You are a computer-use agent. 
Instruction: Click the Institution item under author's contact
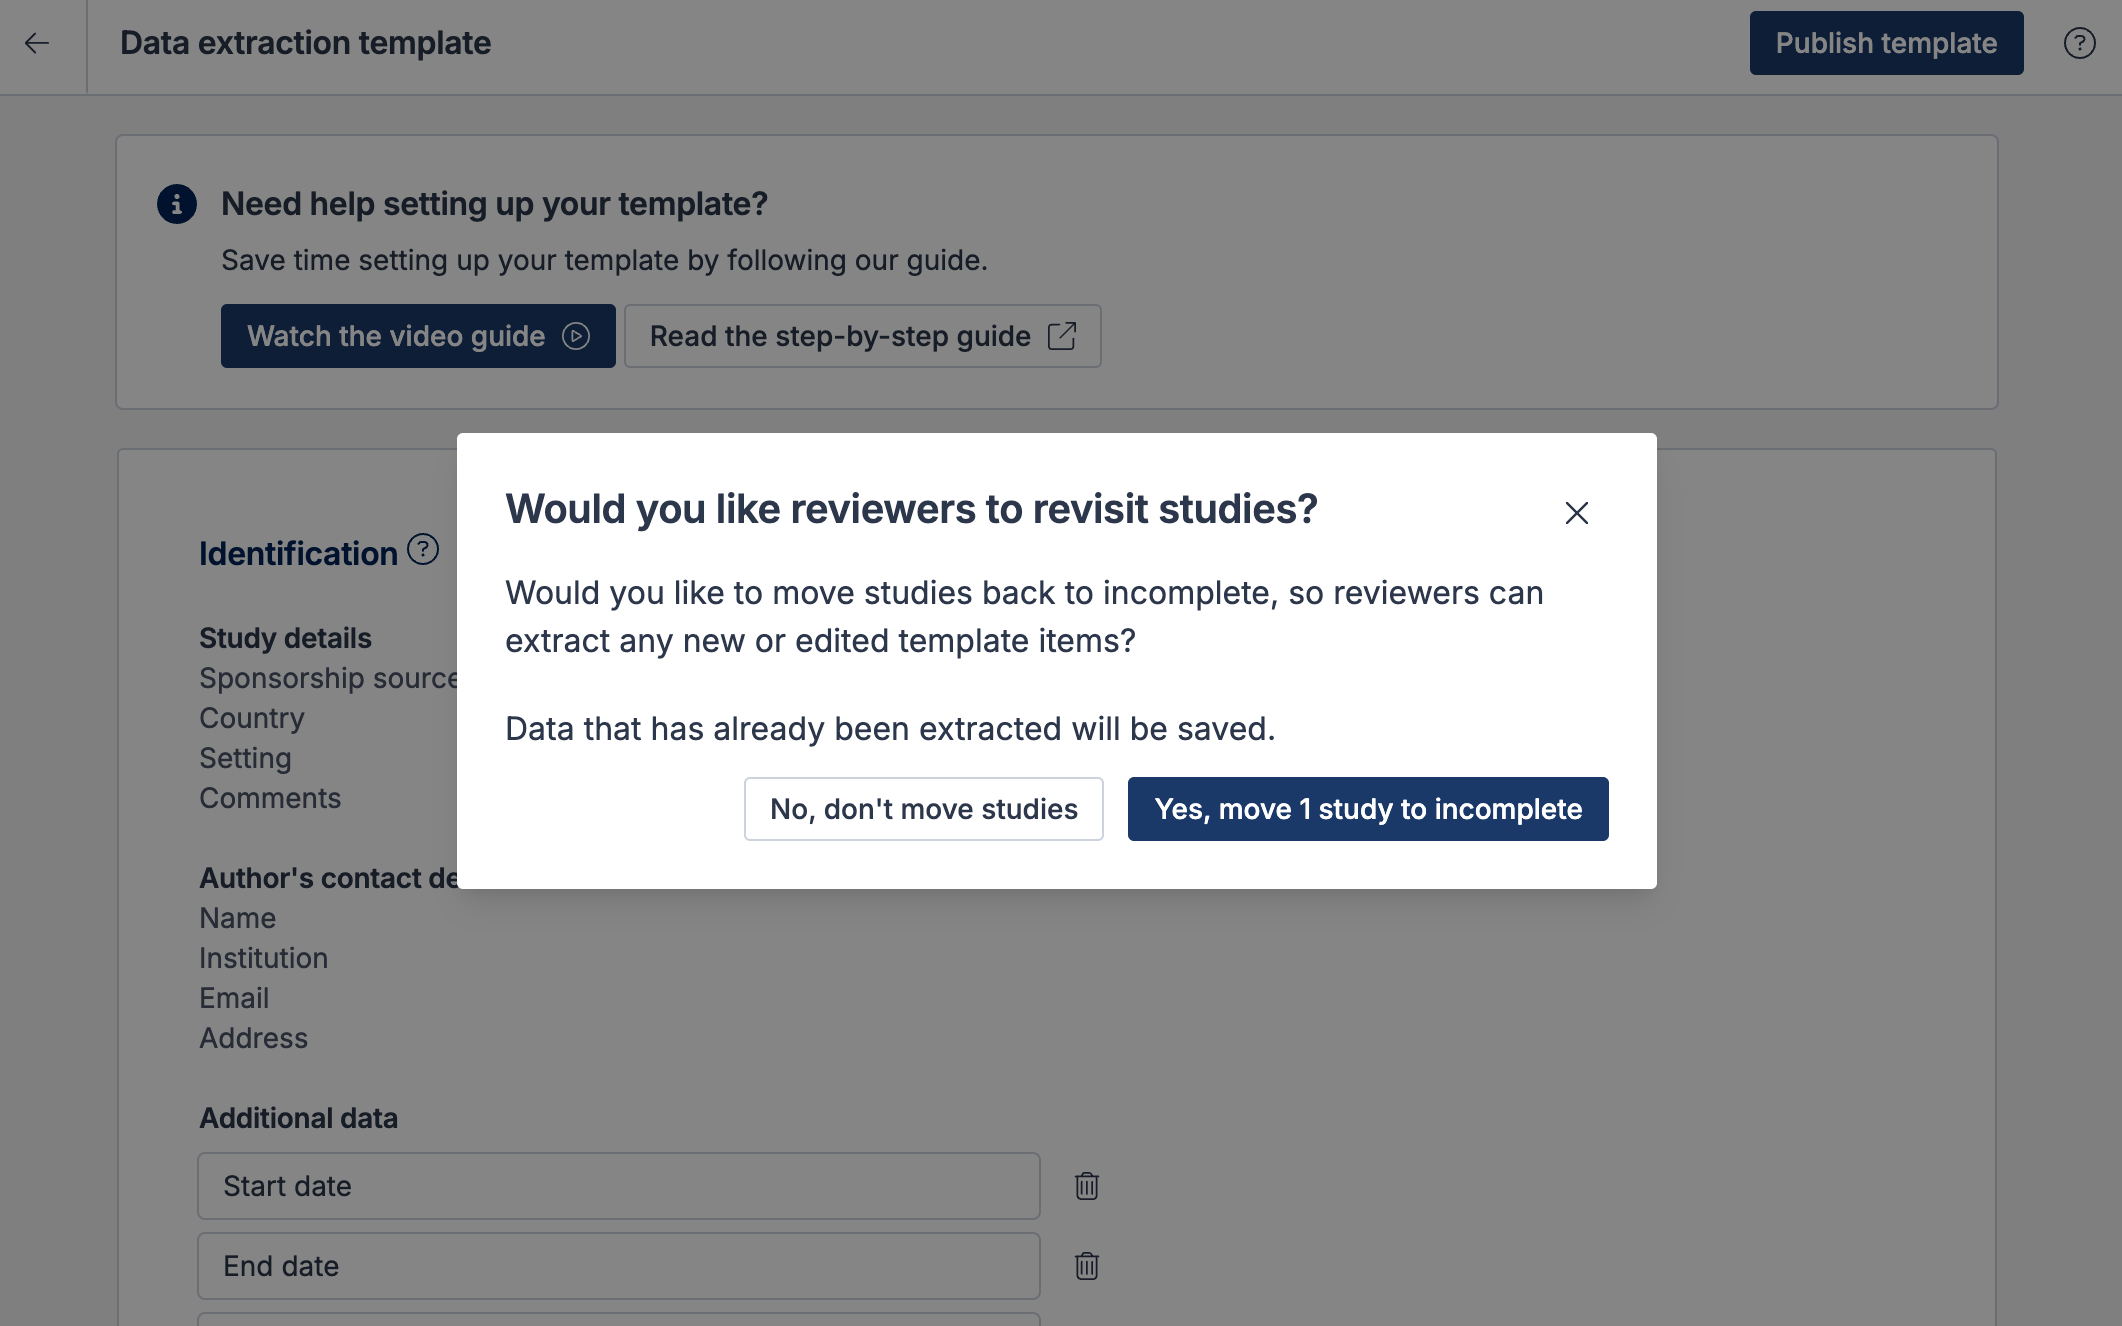[263, 958]
